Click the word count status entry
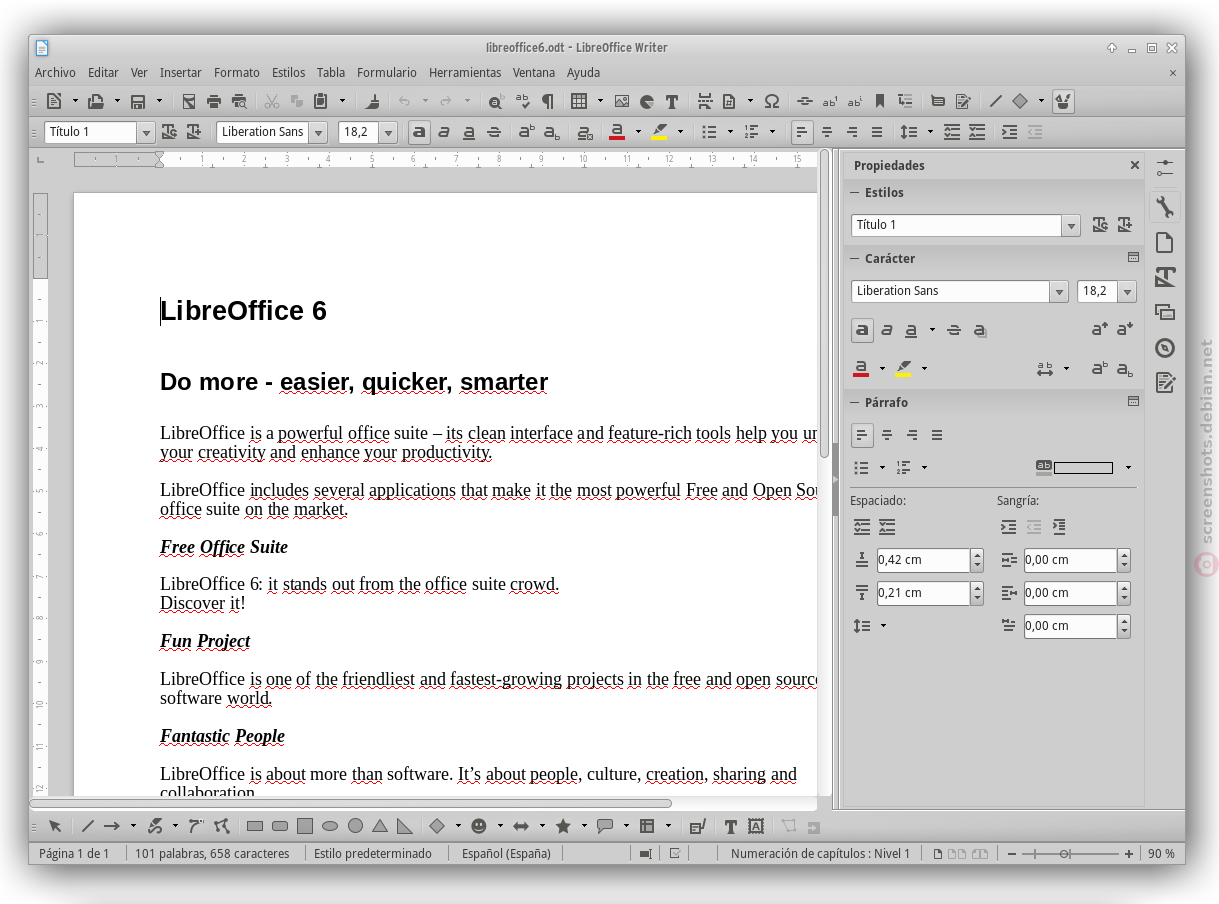The width and height of the screenshot is (1219, 904). 212,854
